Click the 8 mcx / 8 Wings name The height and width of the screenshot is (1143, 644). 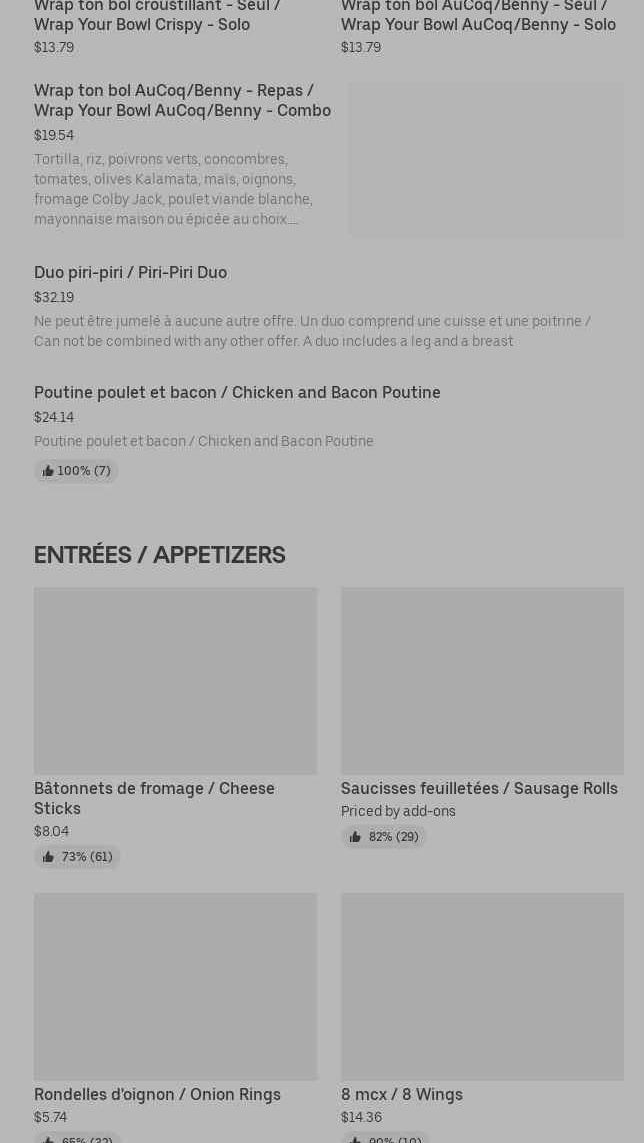(402, 1094)
